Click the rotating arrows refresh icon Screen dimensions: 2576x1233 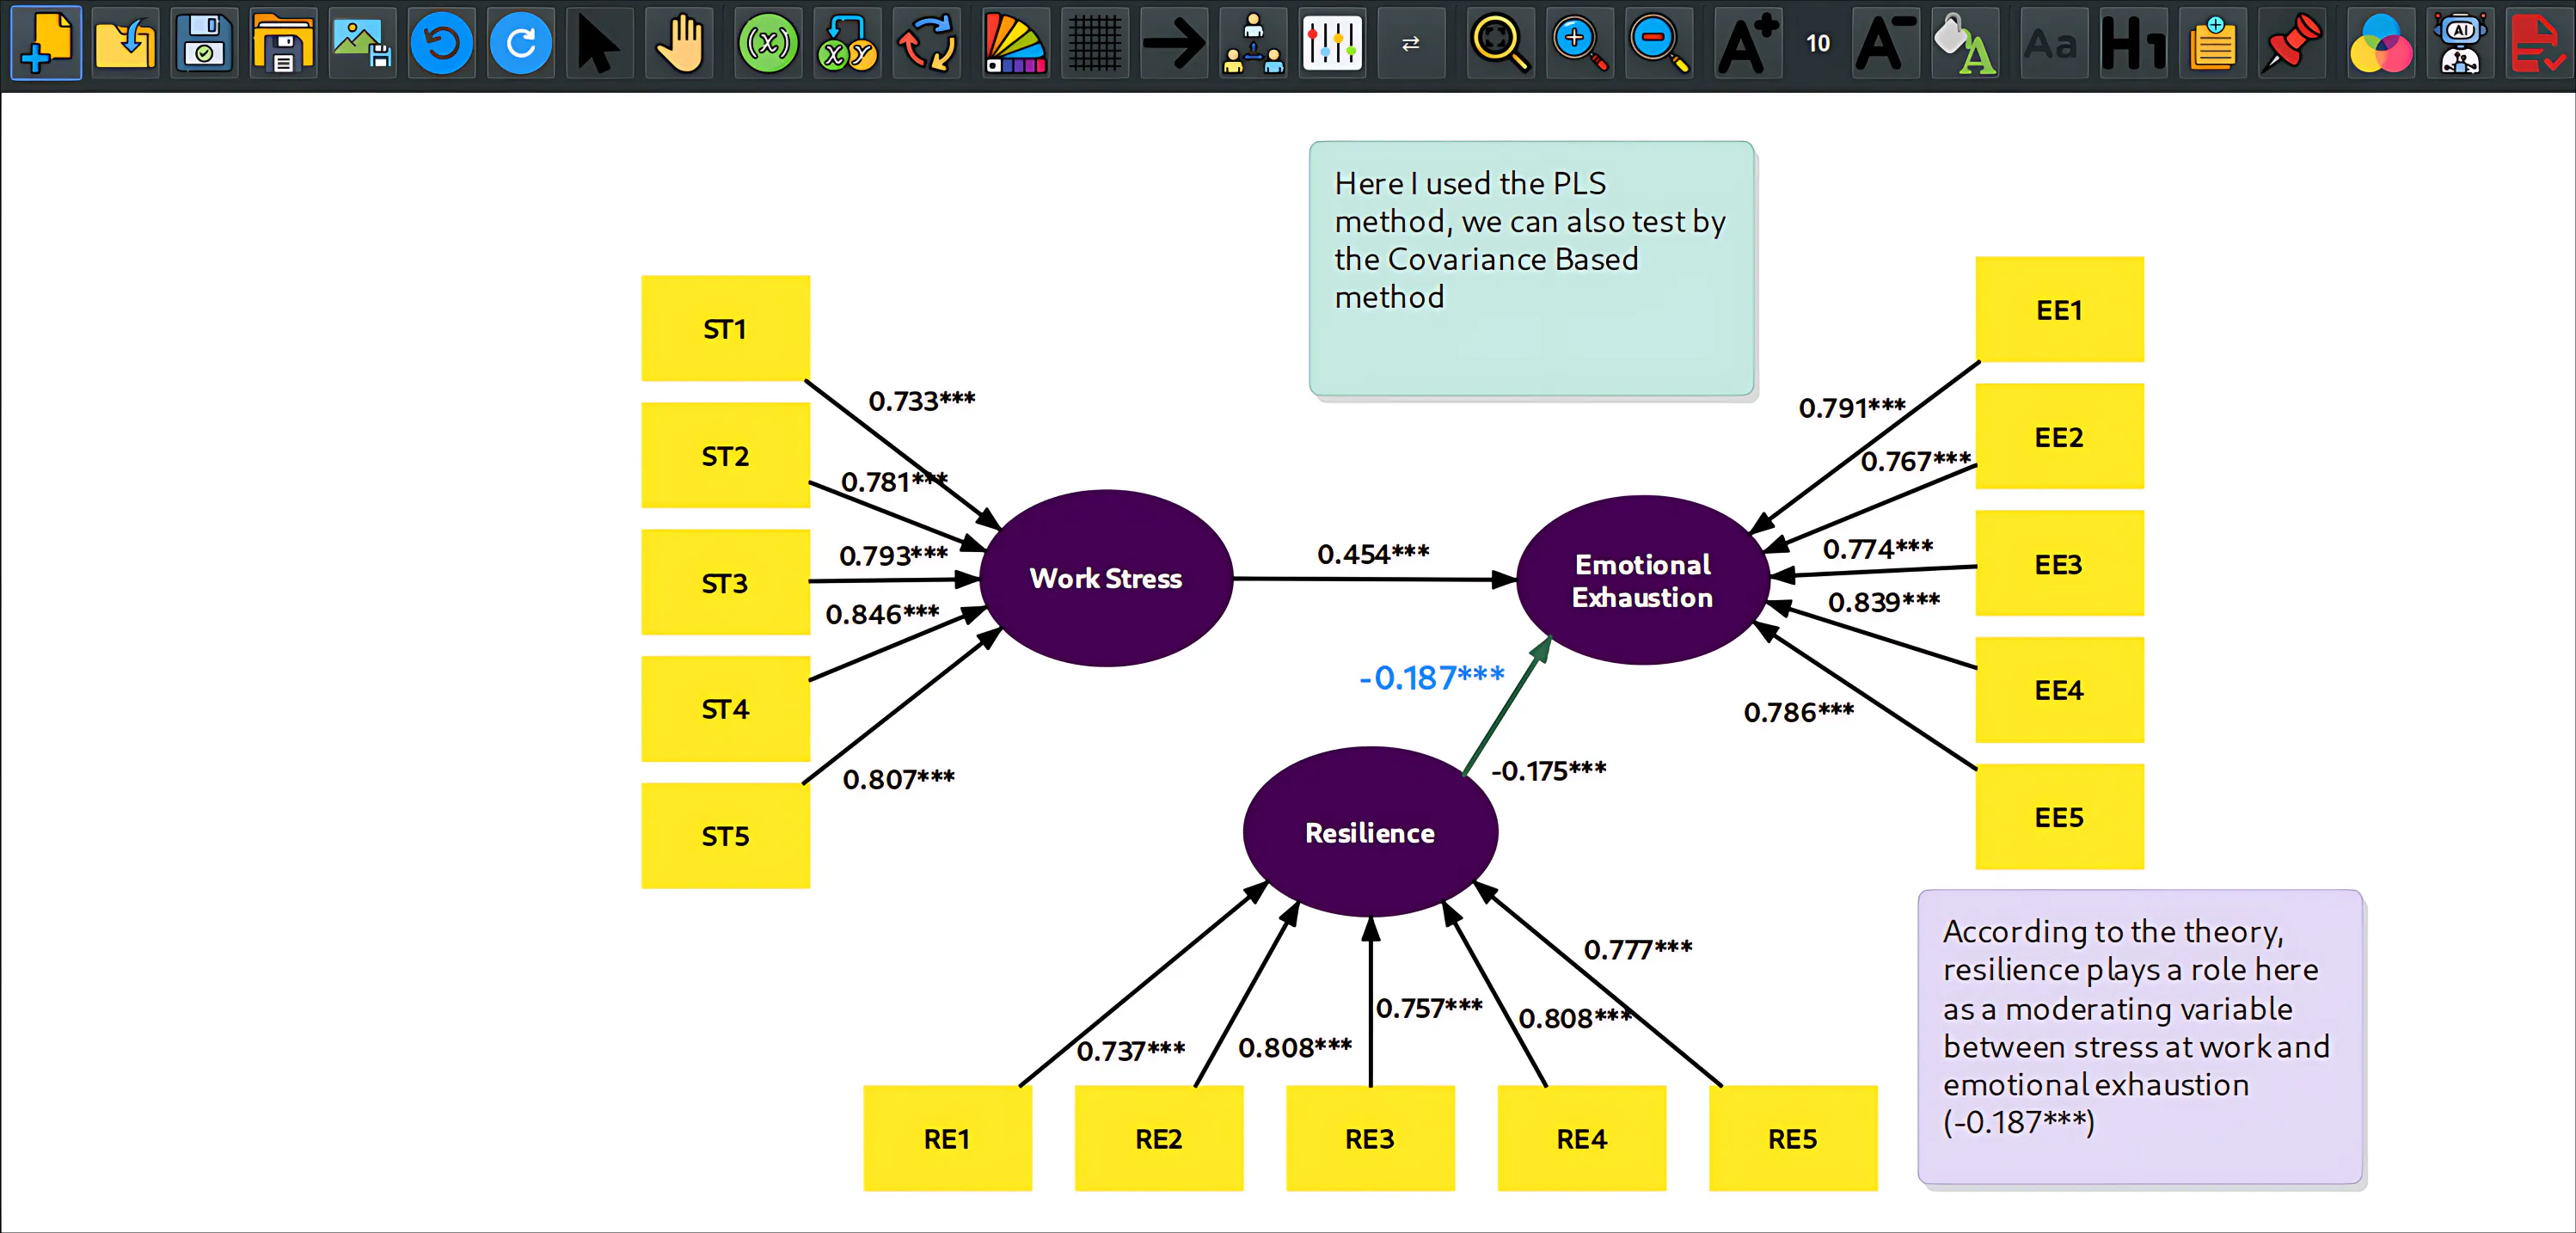coord(927,43)
